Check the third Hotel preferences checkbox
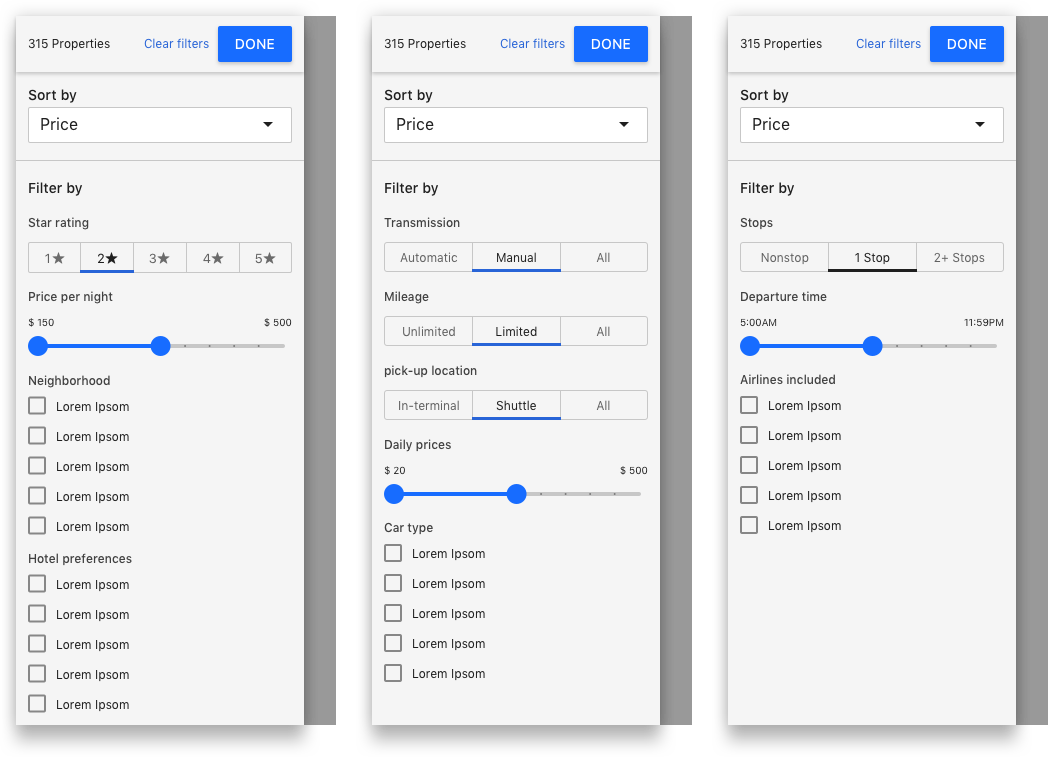This screenshot has height=757, width=1048. [x=37, y=644]
